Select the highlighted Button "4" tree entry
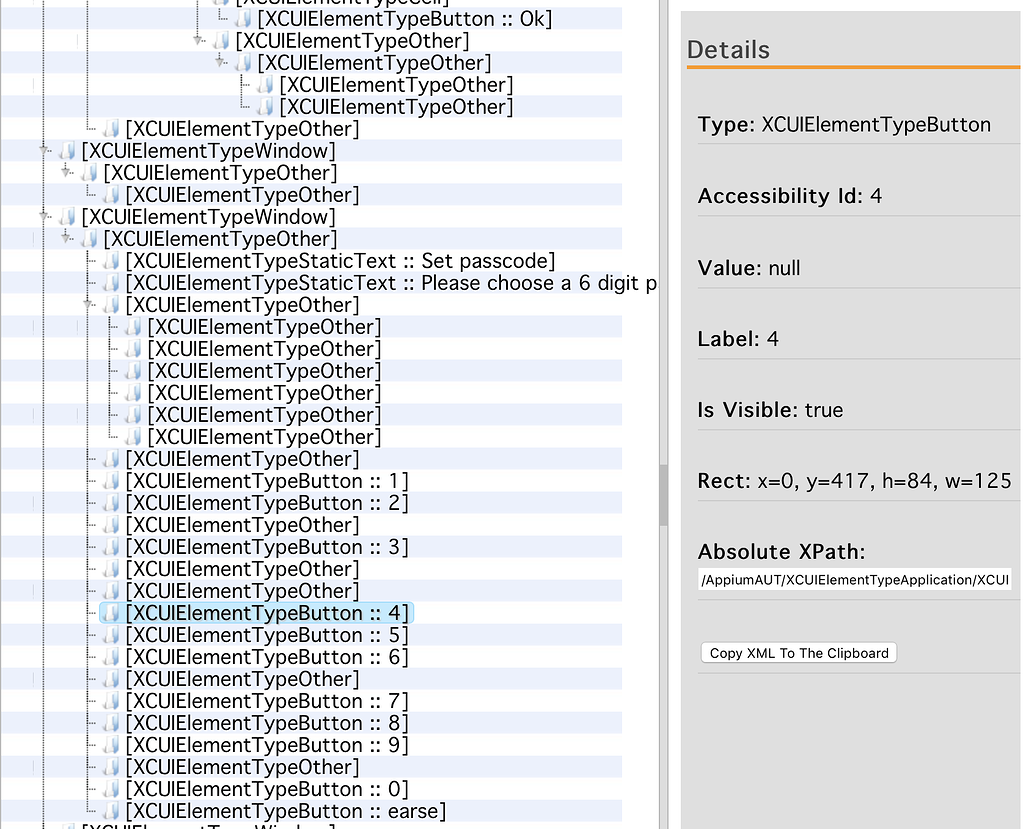 click(x=265, y=612)
